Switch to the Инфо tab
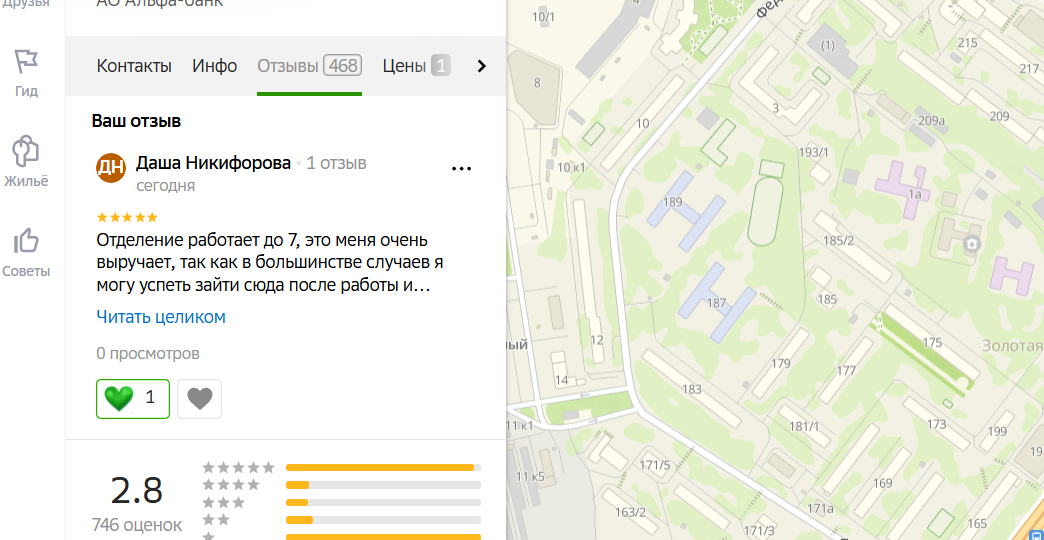Screen dimensions: 1044x540 [x=214, y=66]
